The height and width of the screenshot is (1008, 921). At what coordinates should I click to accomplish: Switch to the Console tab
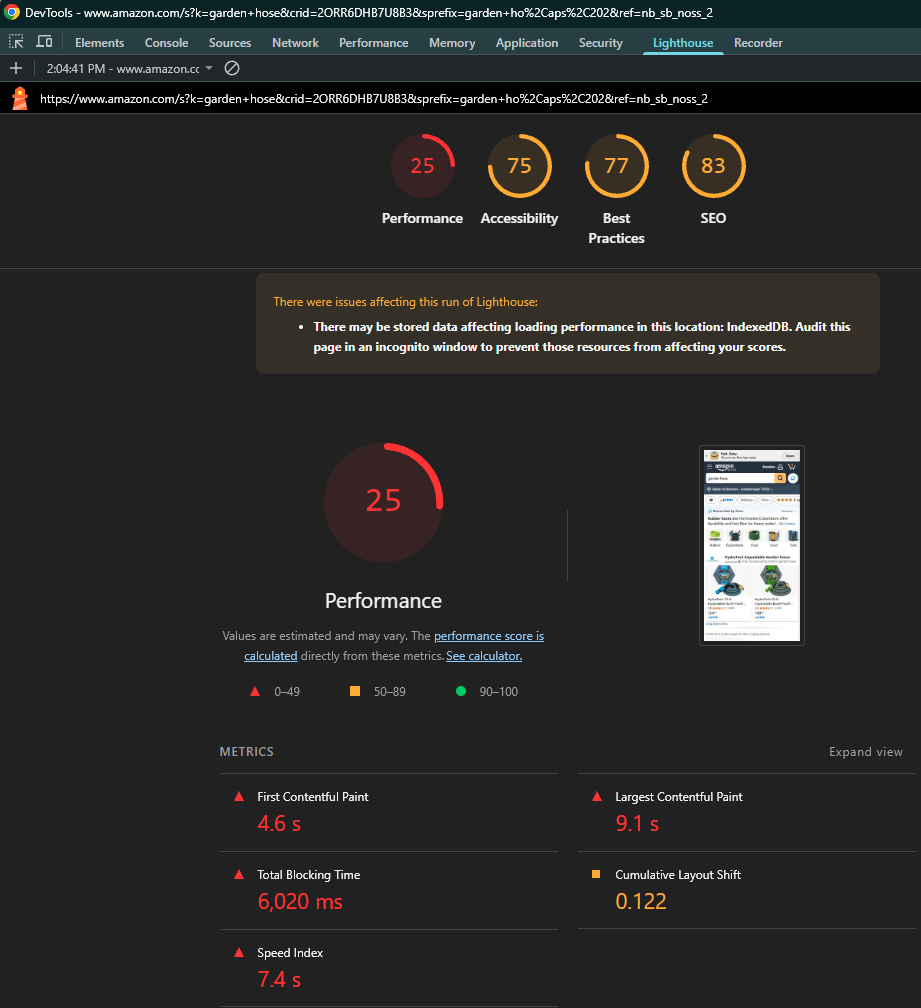coord(166,42)
